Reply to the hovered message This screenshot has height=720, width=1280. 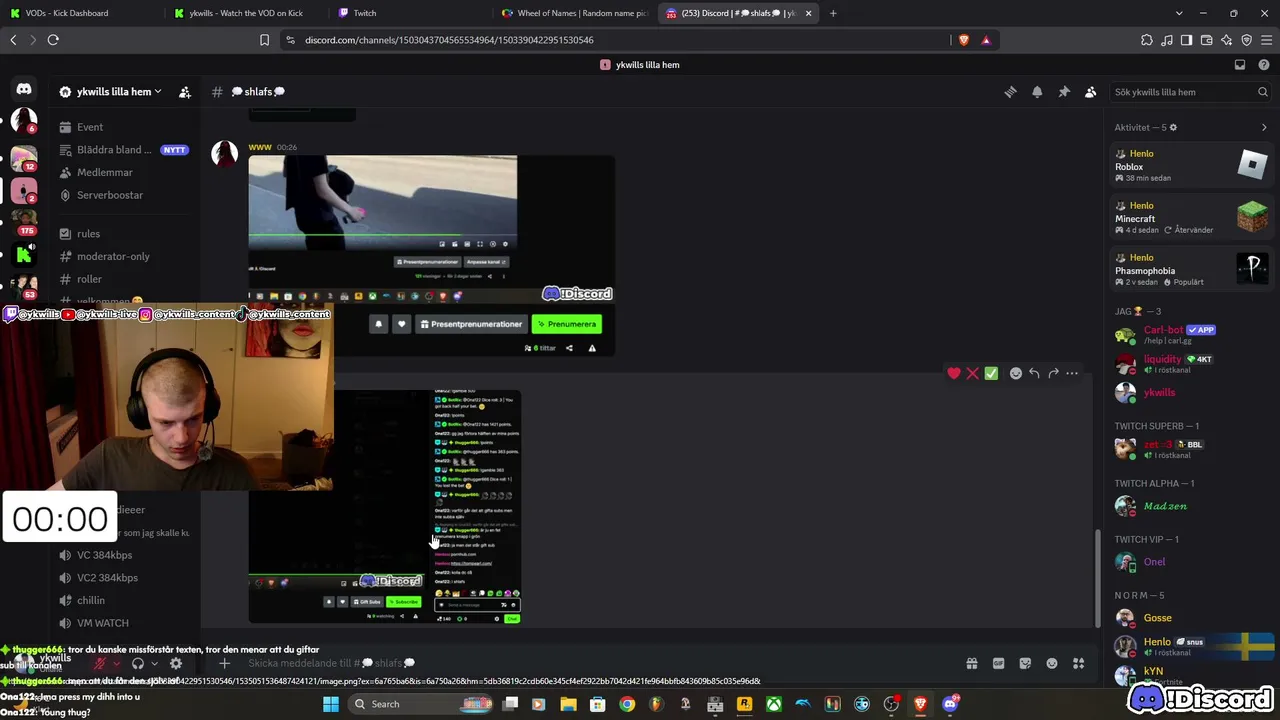click(1034, 373)
